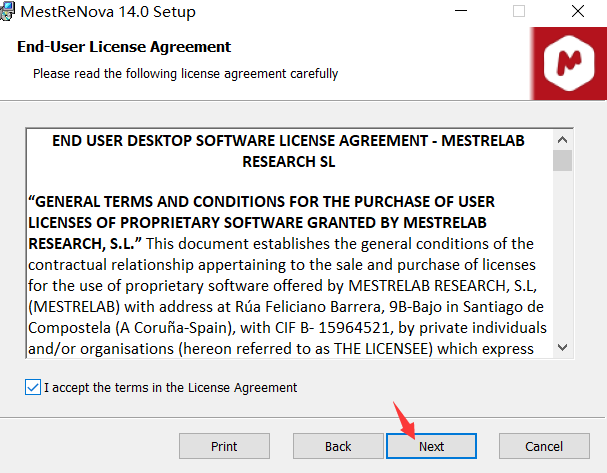Close the setup window
This screenshot has width=607, height=473.
tap(578, 11)
